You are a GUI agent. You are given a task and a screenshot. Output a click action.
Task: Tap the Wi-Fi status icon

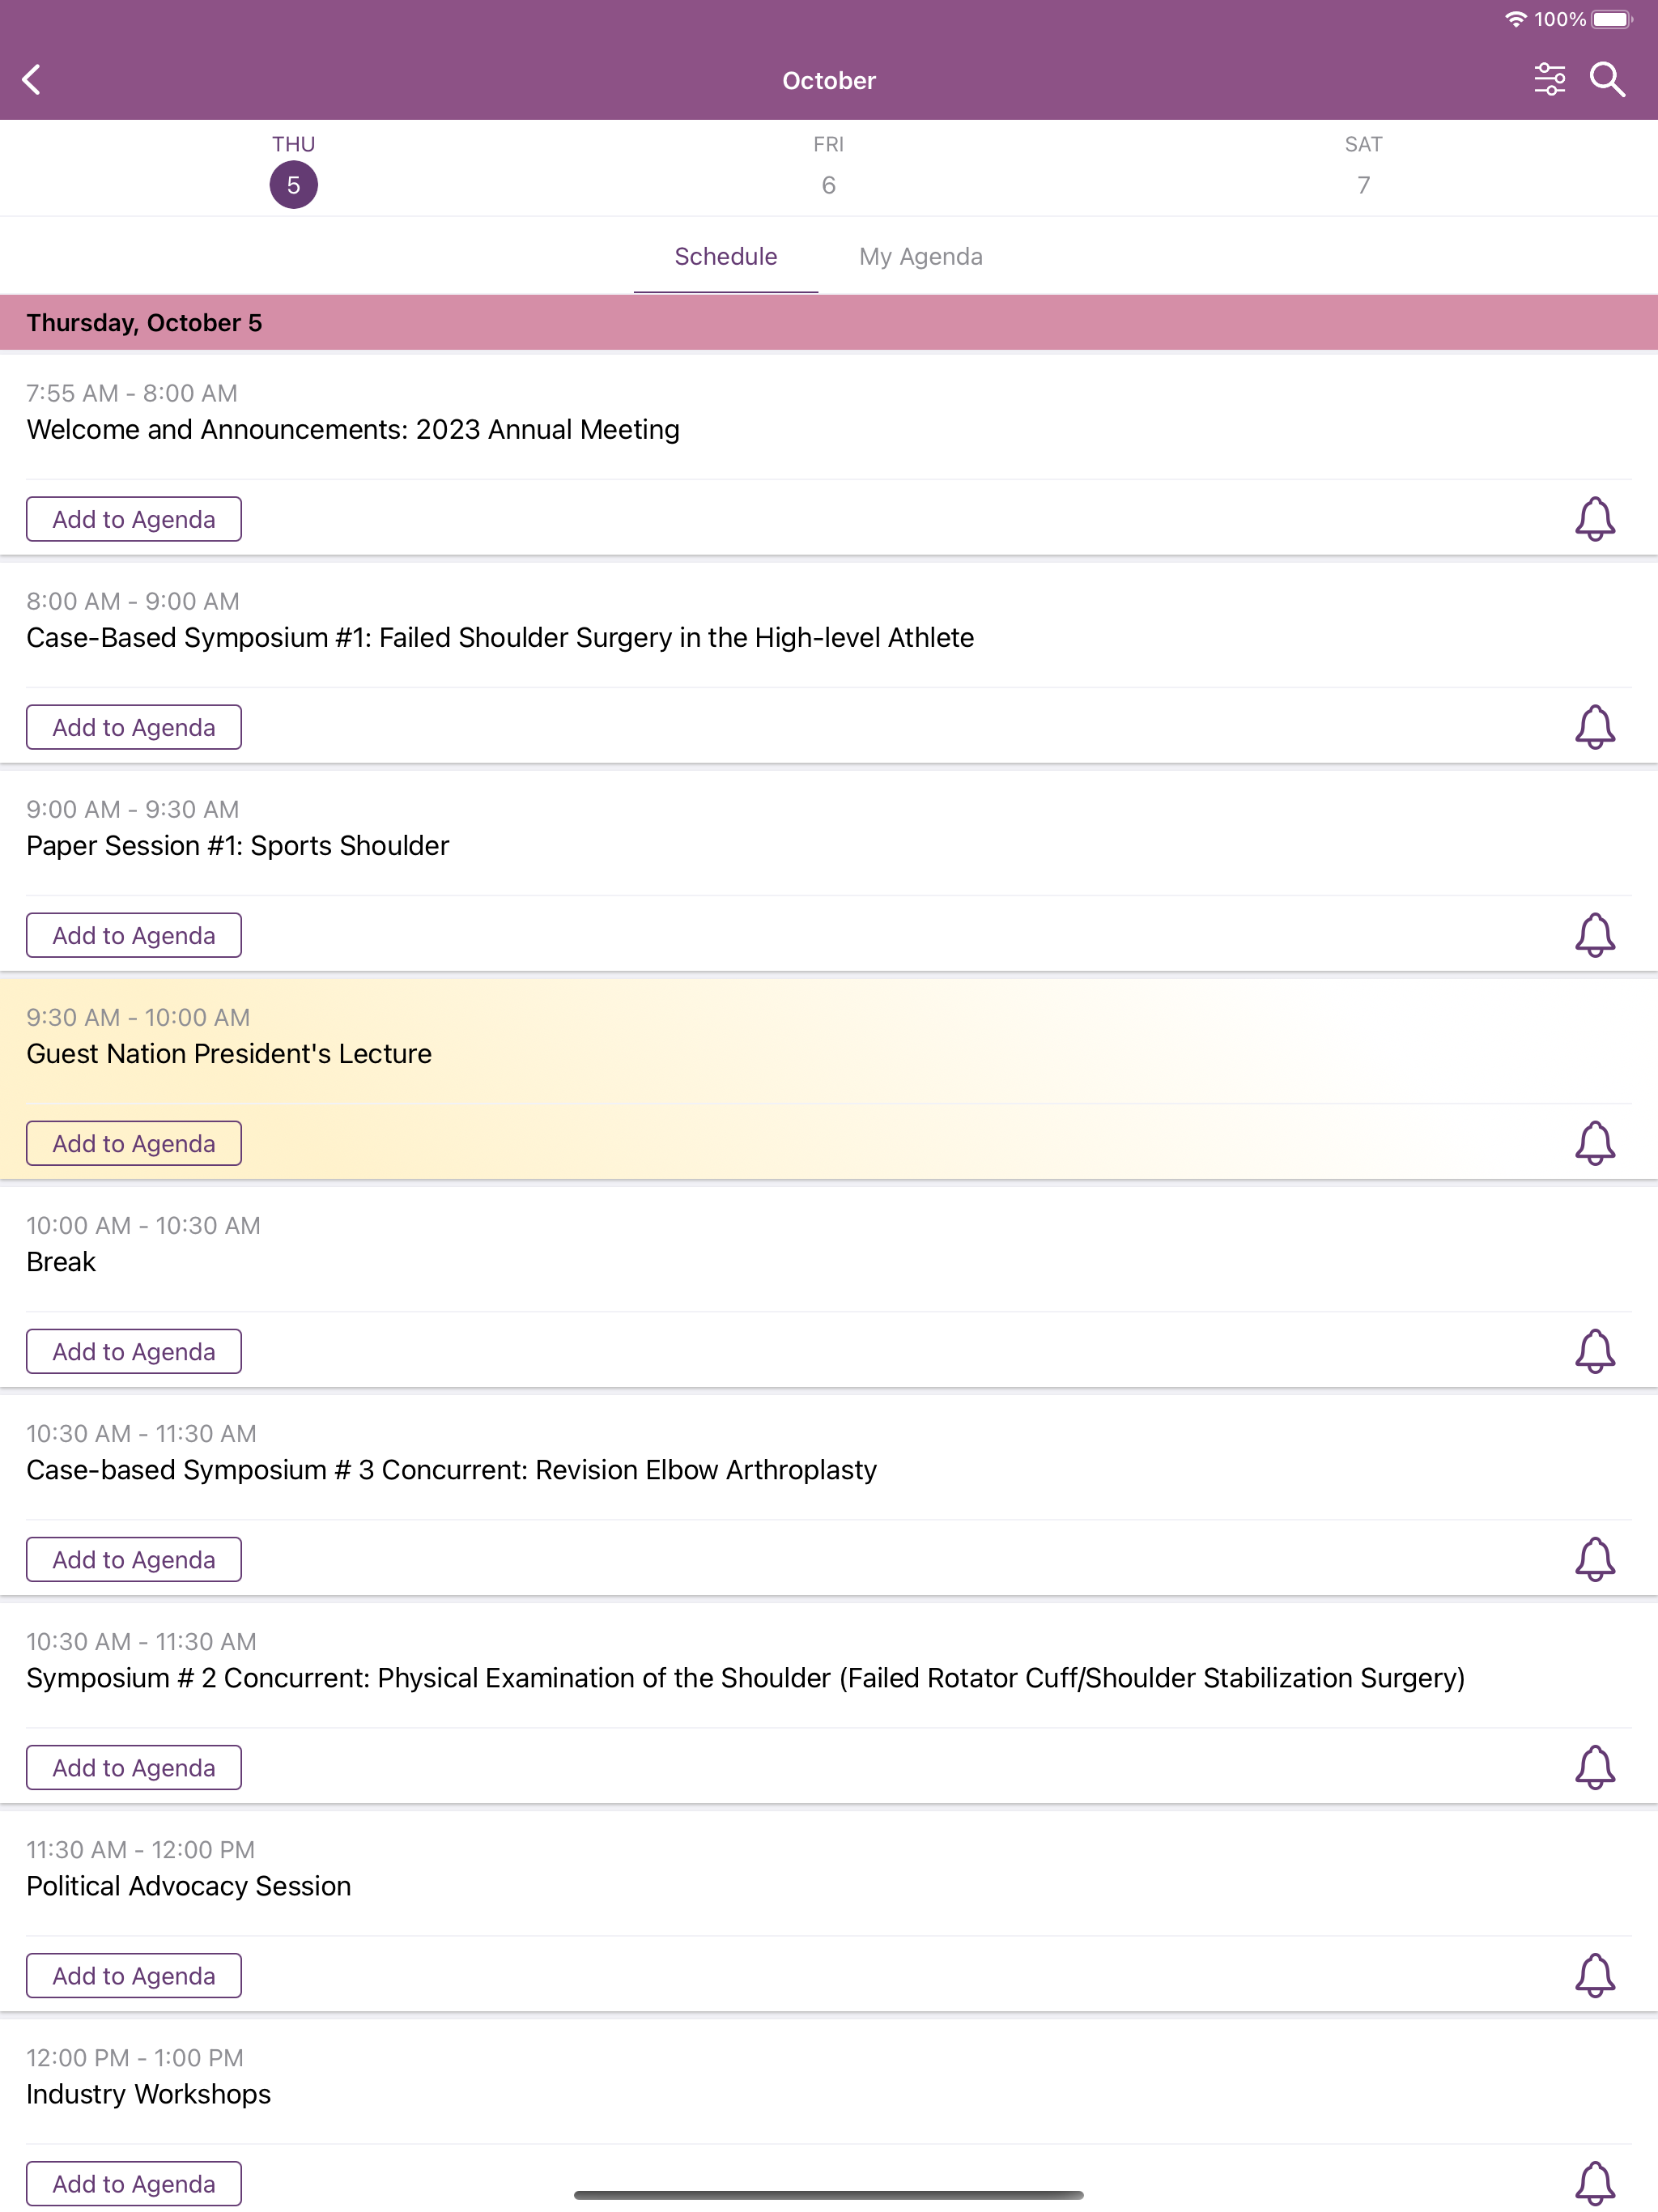1515,19
